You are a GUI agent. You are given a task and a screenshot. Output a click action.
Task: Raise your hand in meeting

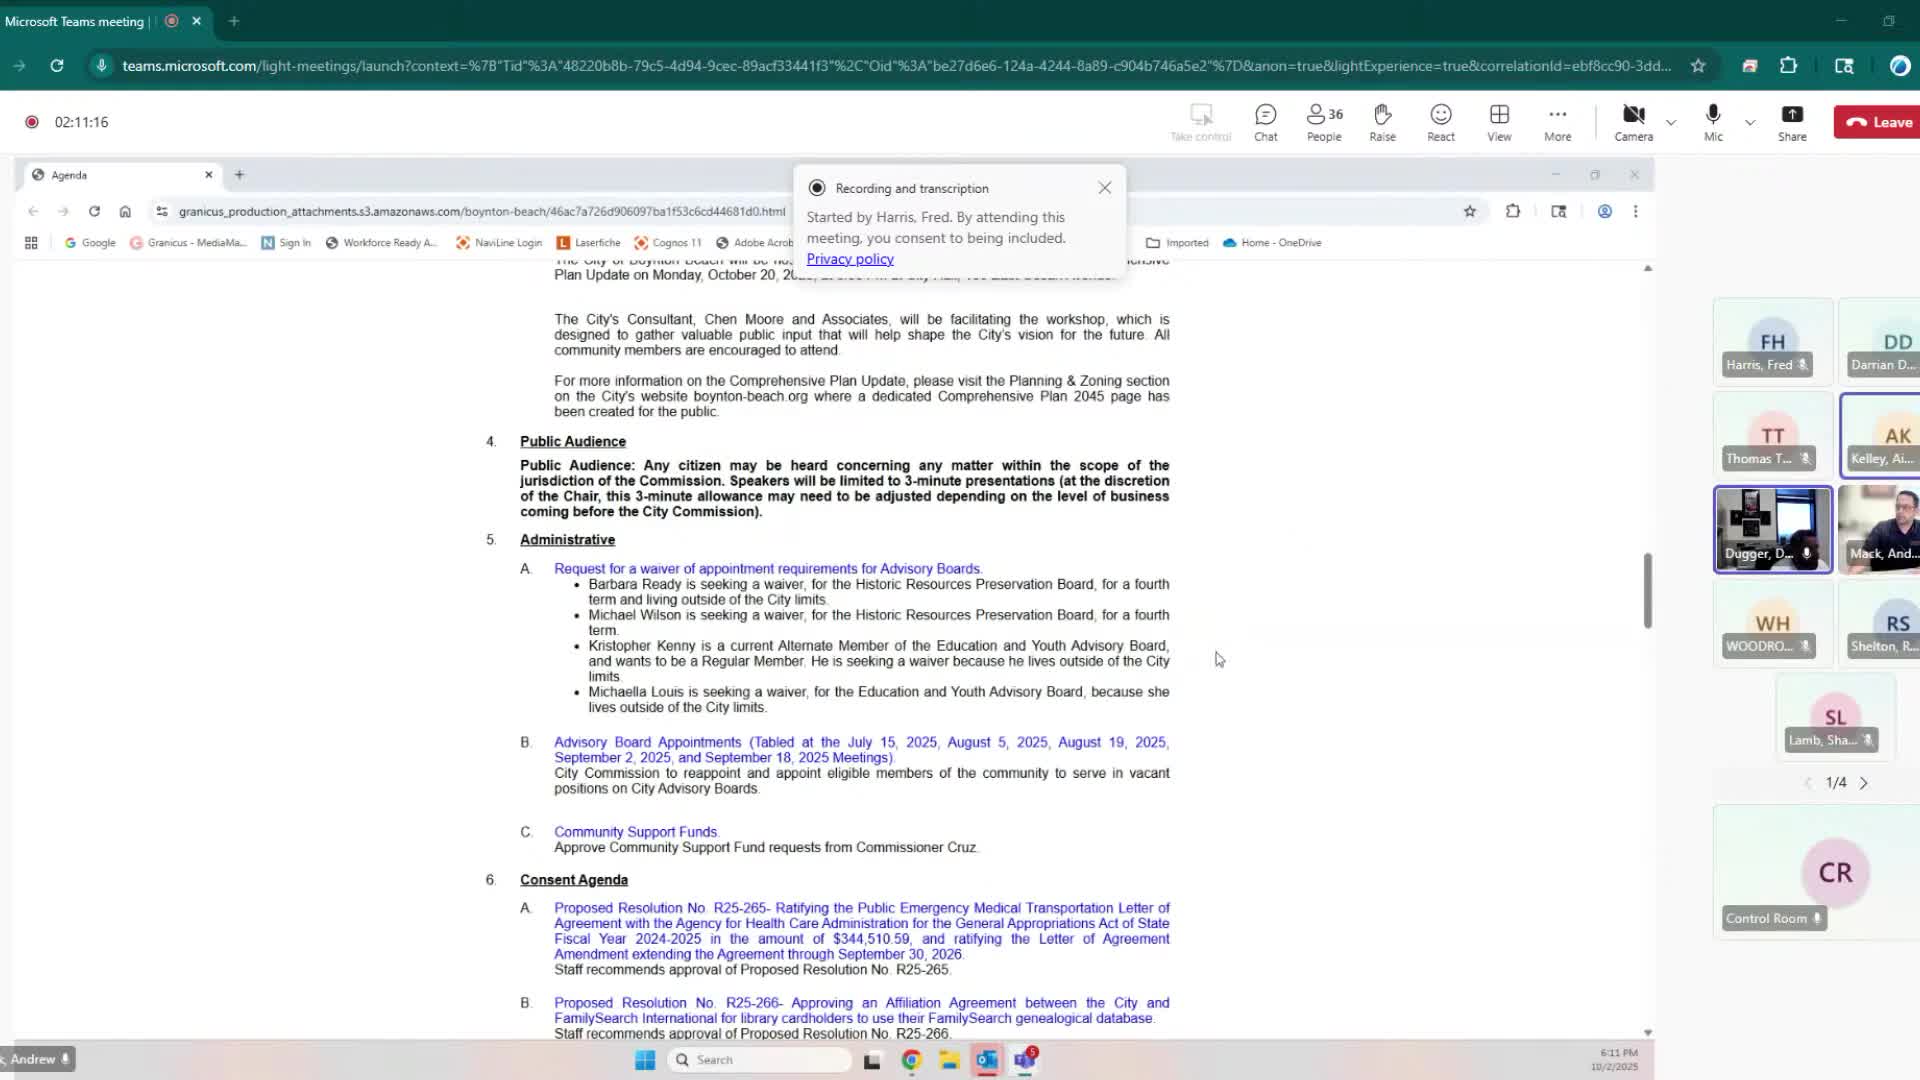[x=1382, y=122]
